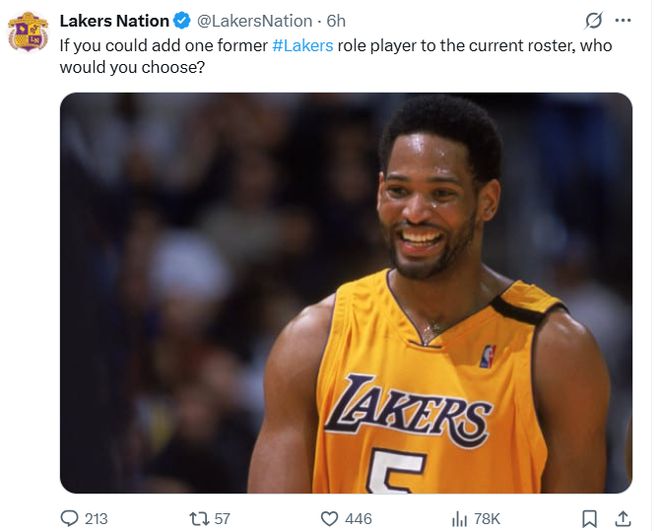Click the 6h post timestamp

pos(336,21)
